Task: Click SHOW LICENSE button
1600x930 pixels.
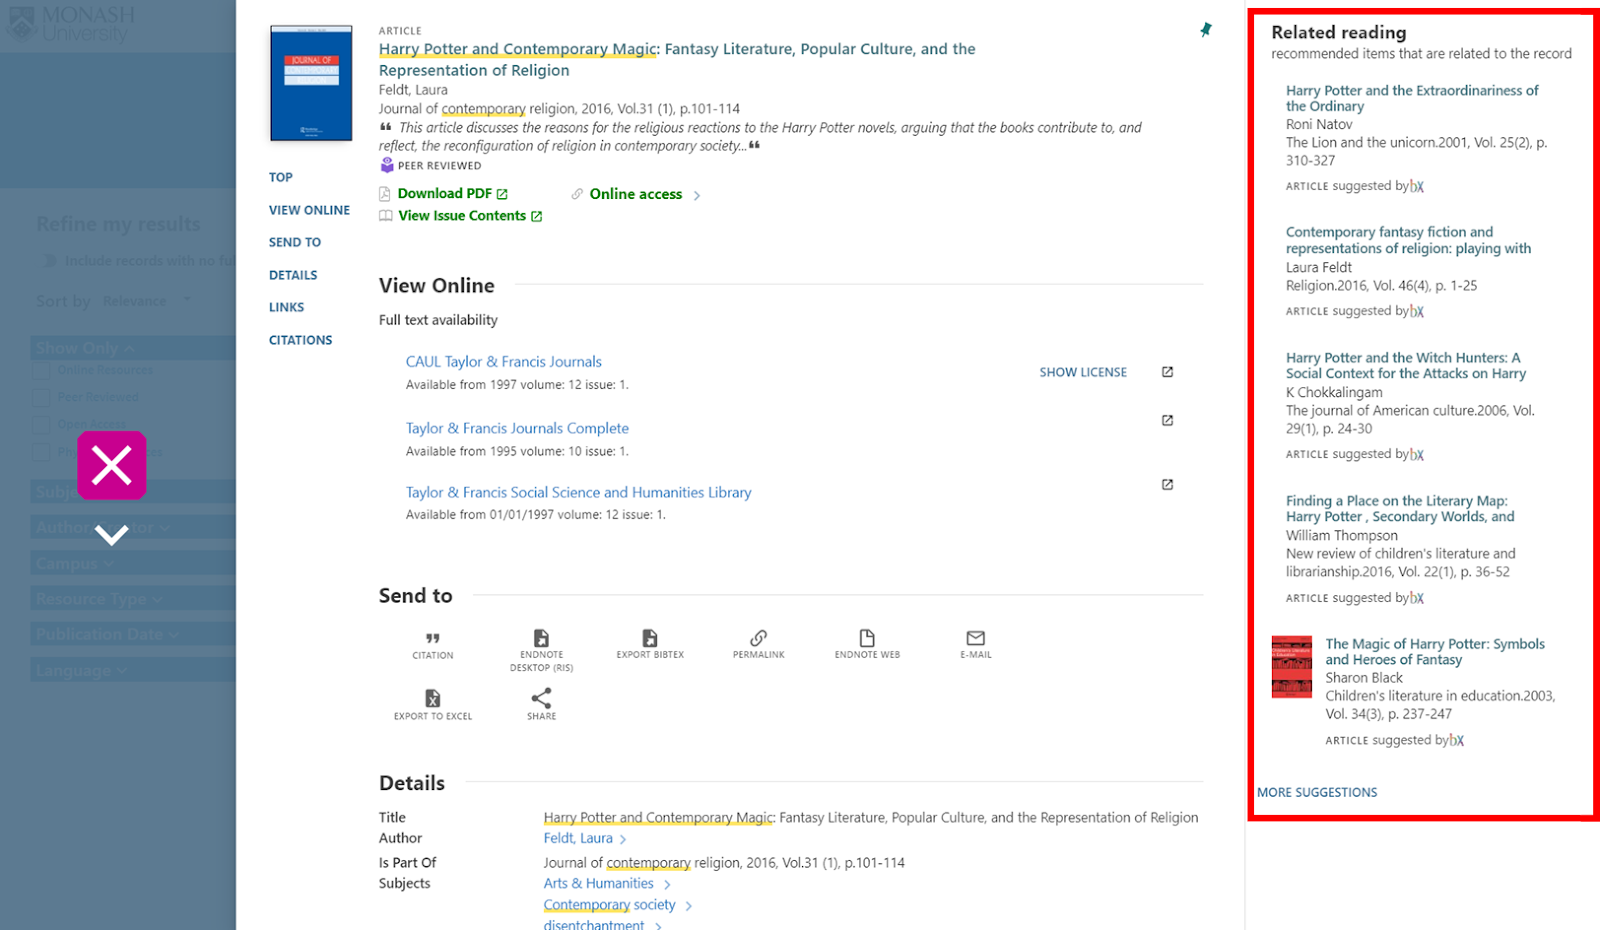Action: [x=1083, y=372]
